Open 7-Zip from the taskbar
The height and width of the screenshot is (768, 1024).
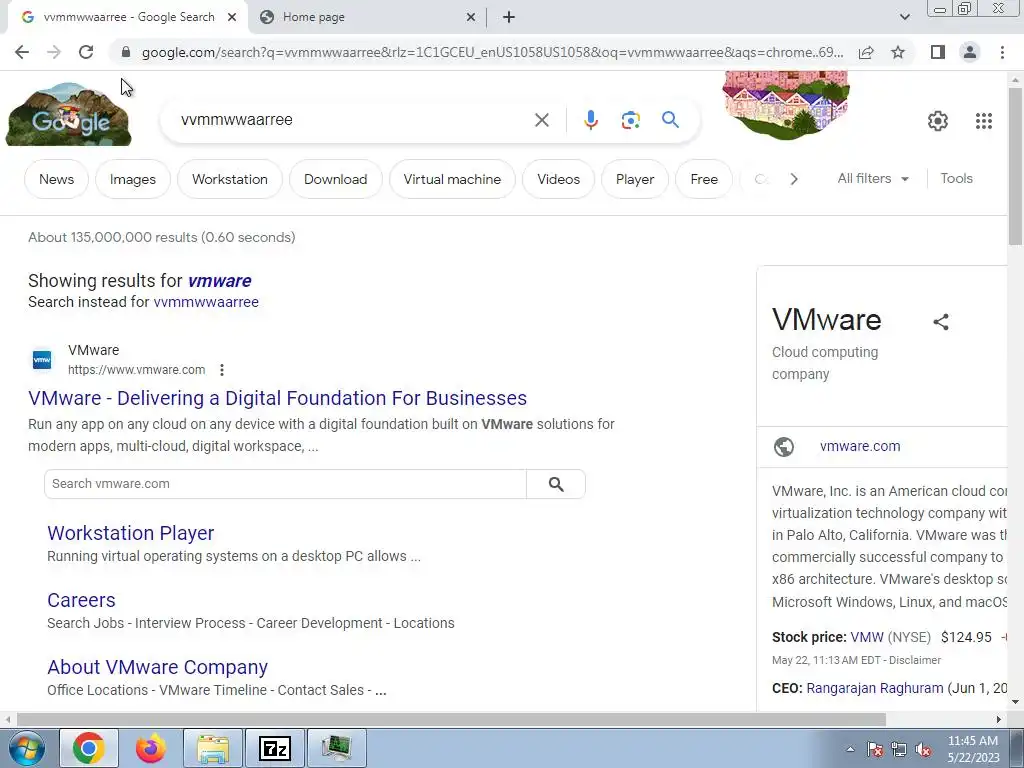tap(275, 748)
